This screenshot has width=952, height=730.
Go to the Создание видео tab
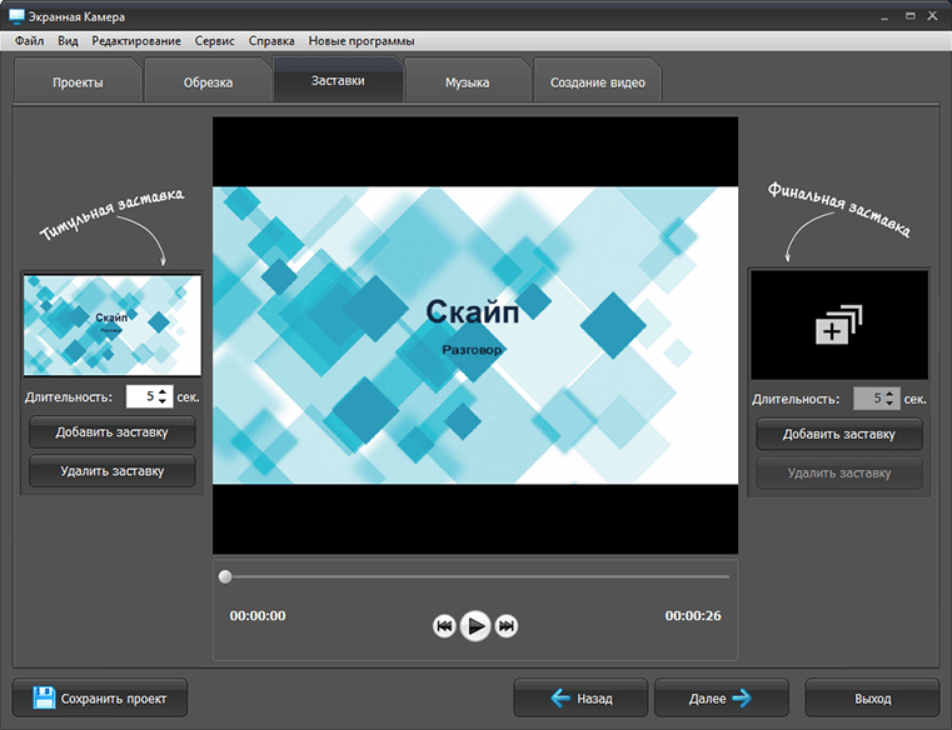(x=597, y=82)
